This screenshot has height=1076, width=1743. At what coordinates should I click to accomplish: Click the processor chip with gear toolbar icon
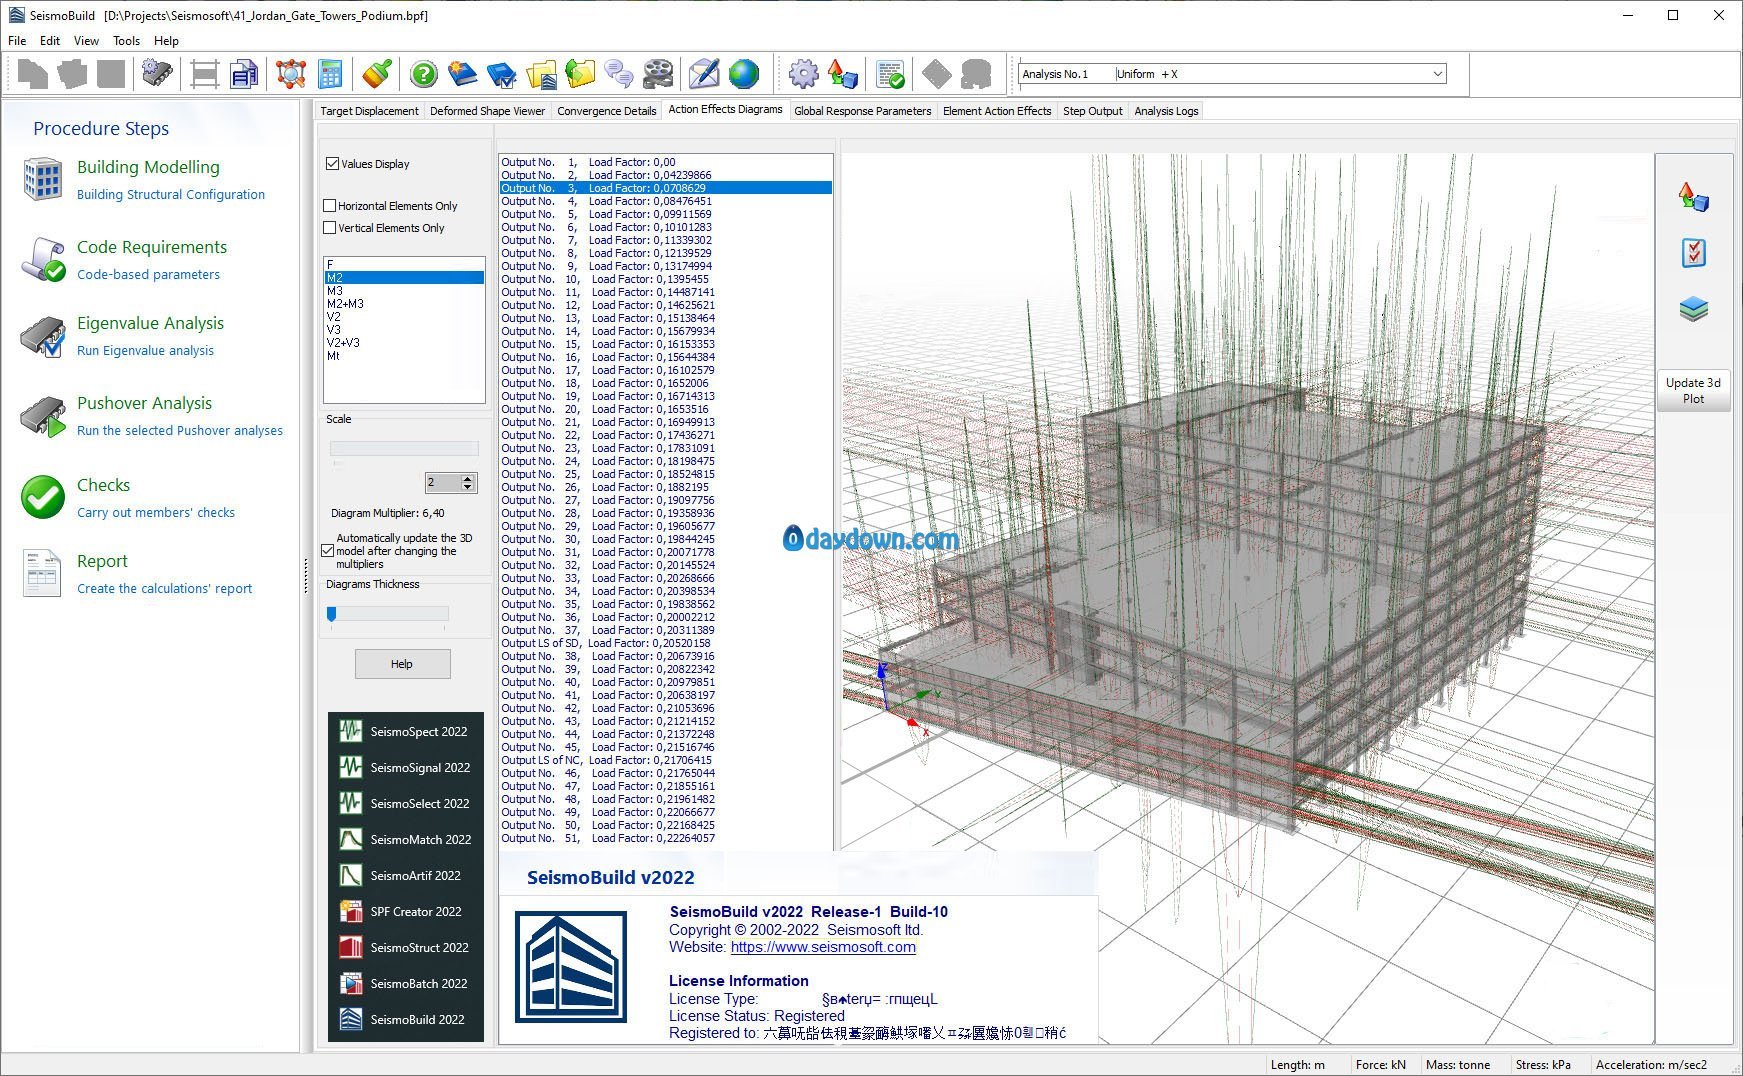157,74
